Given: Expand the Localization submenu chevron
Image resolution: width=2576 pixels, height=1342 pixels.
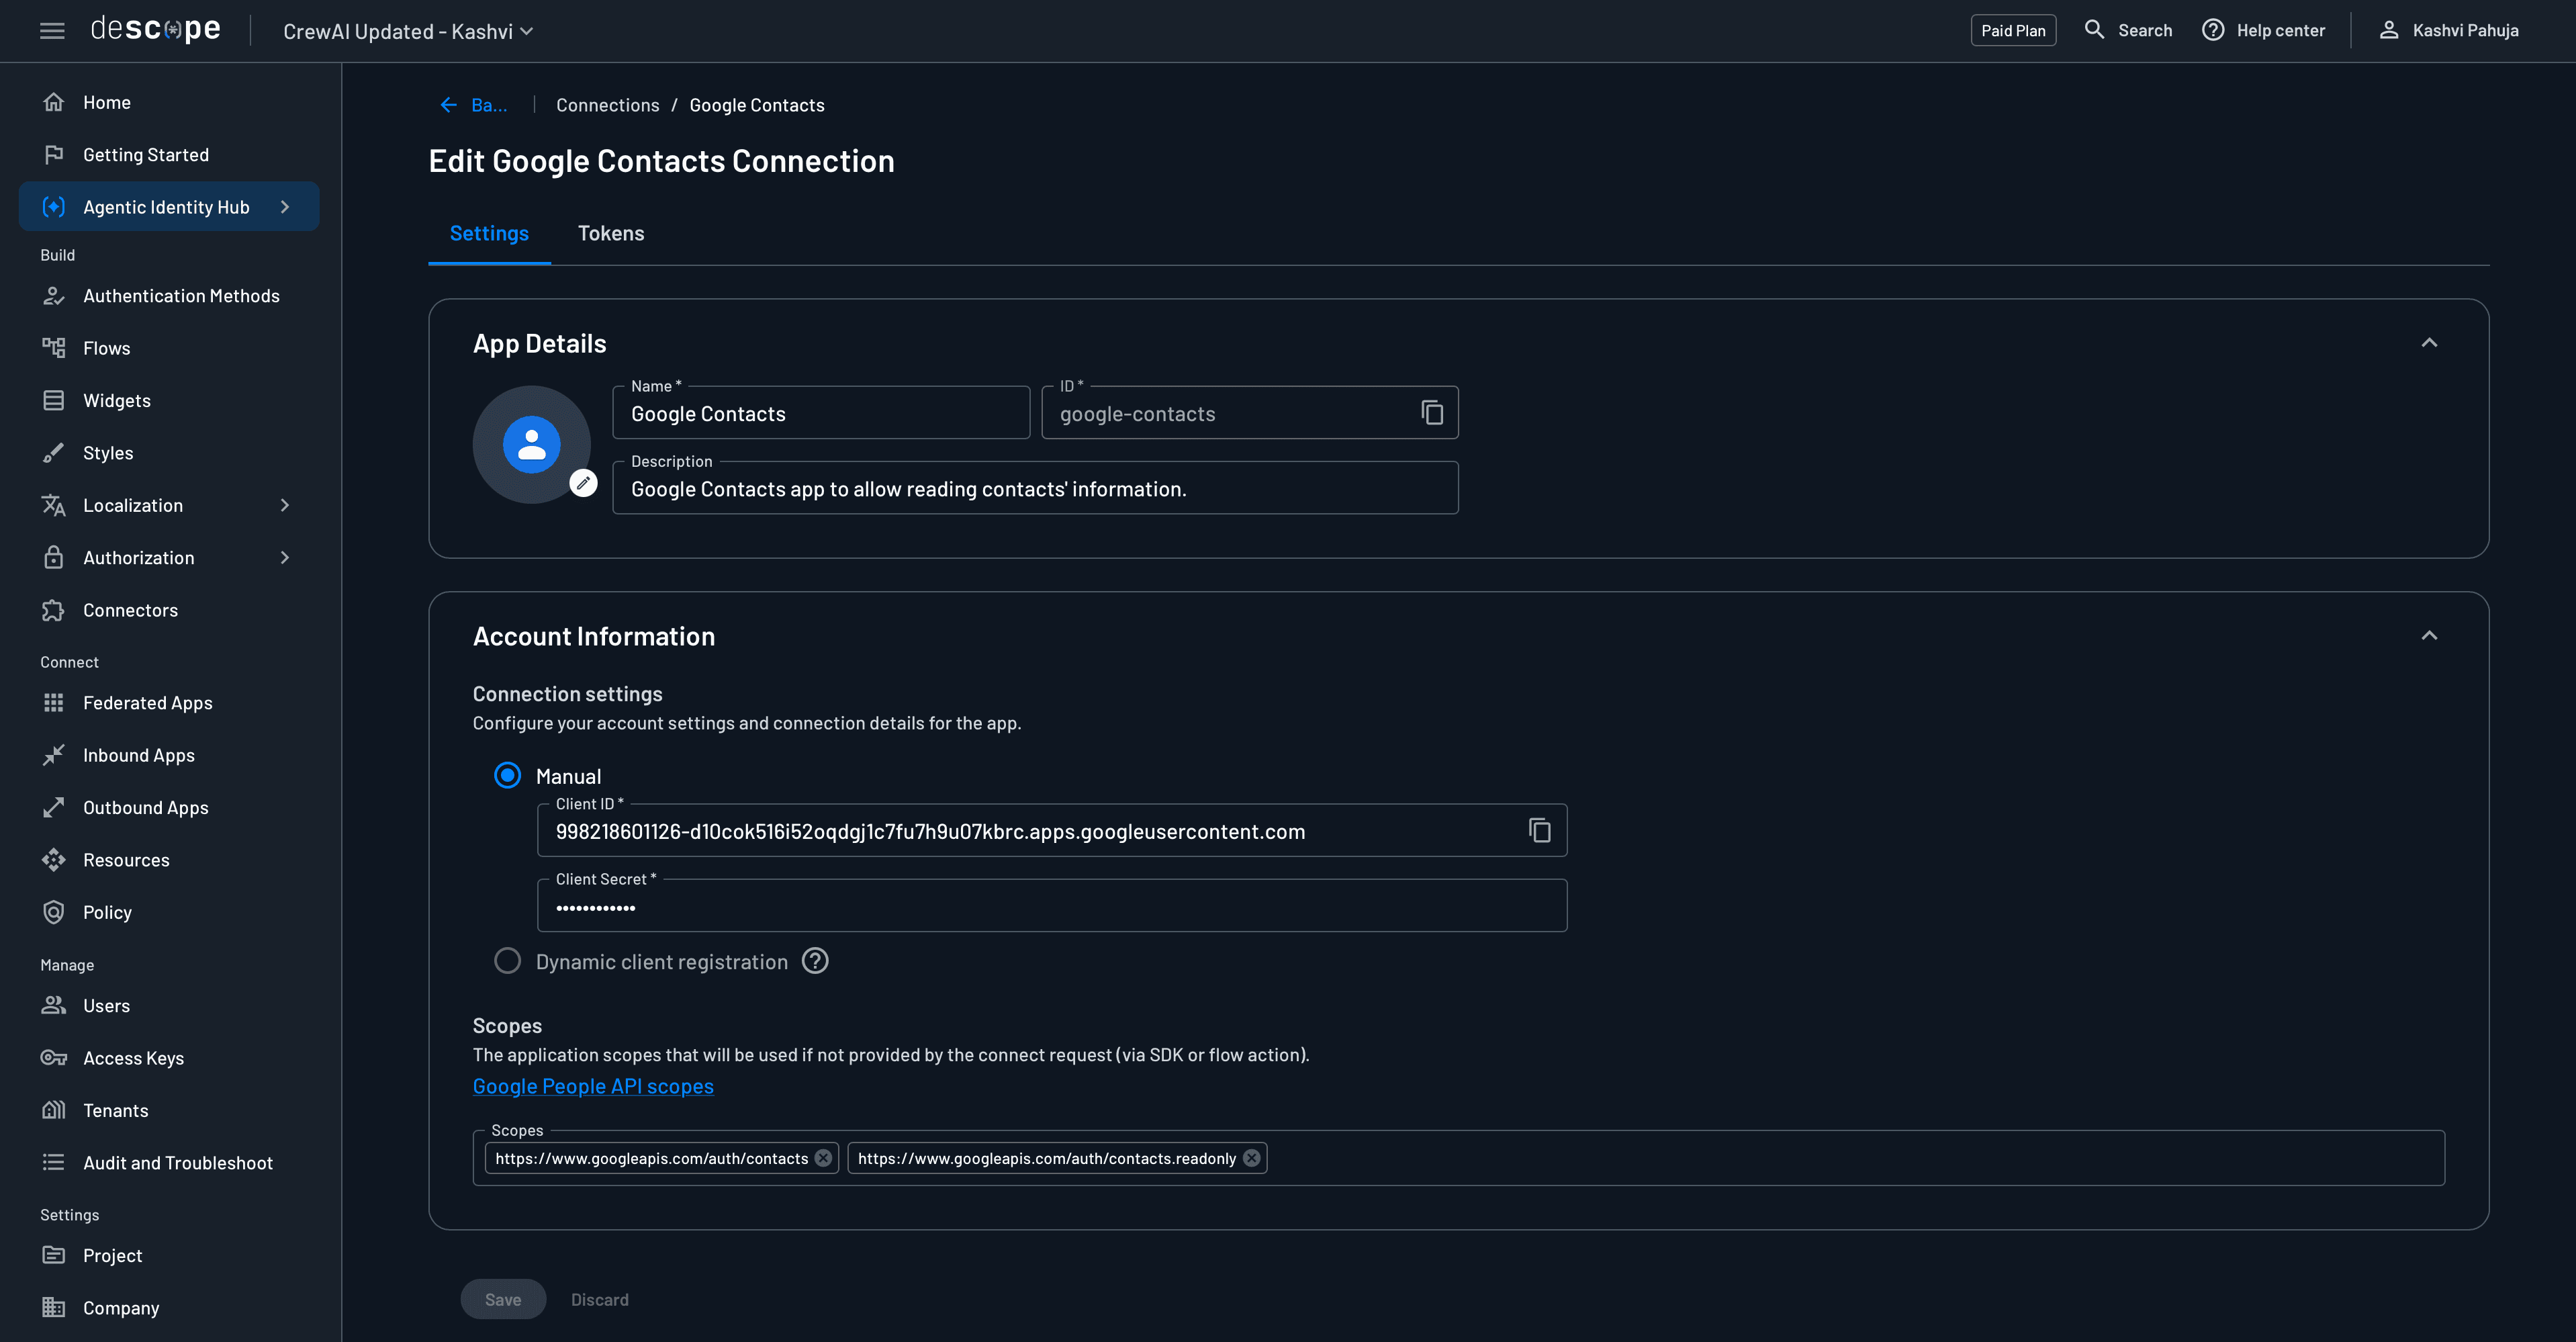Looking at the screenshot, I should click(x=285, y=505).
